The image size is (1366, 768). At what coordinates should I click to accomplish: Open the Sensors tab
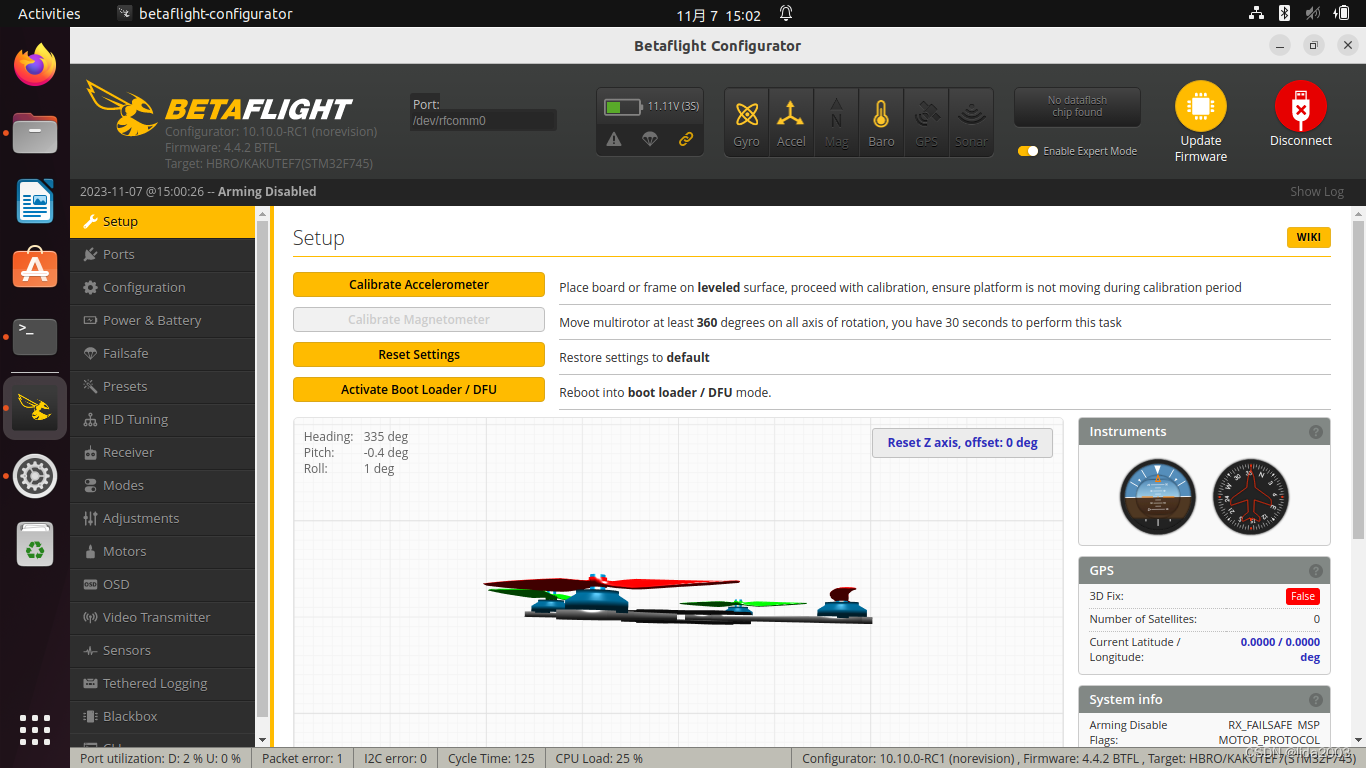pos(162,651)
